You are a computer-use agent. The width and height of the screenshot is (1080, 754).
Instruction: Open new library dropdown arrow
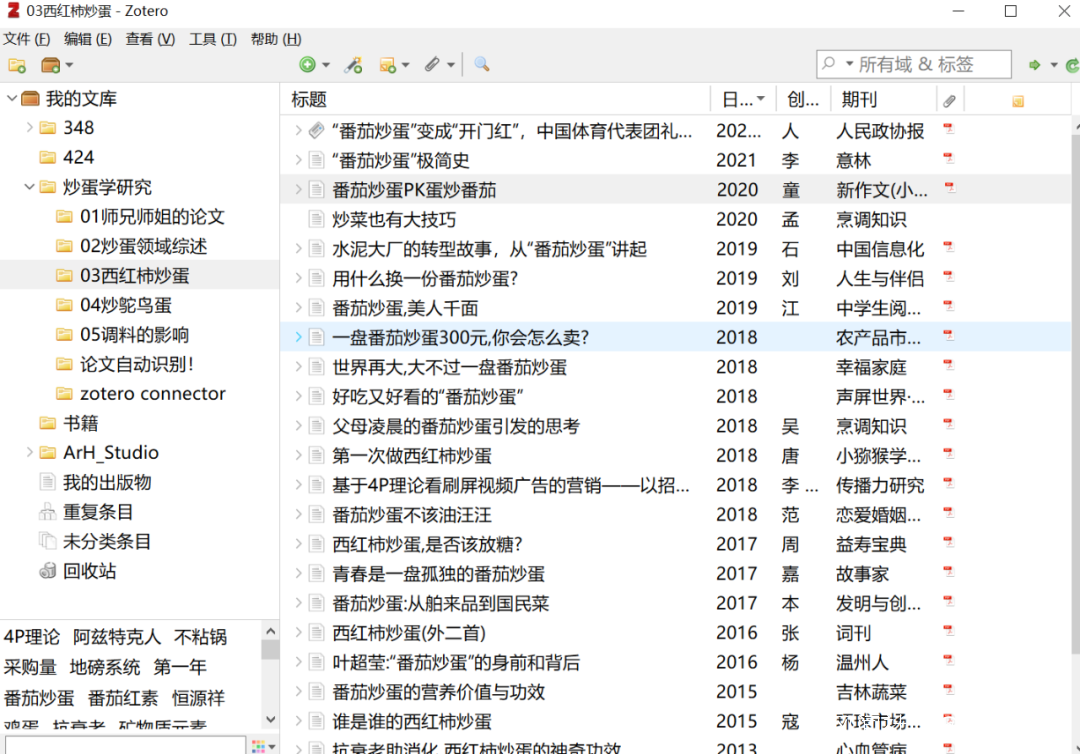click(x=70, y=65)
